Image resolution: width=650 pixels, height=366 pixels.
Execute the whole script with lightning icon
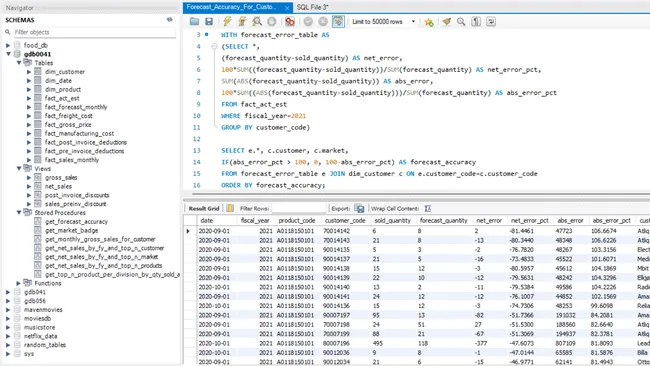(227, 22)
